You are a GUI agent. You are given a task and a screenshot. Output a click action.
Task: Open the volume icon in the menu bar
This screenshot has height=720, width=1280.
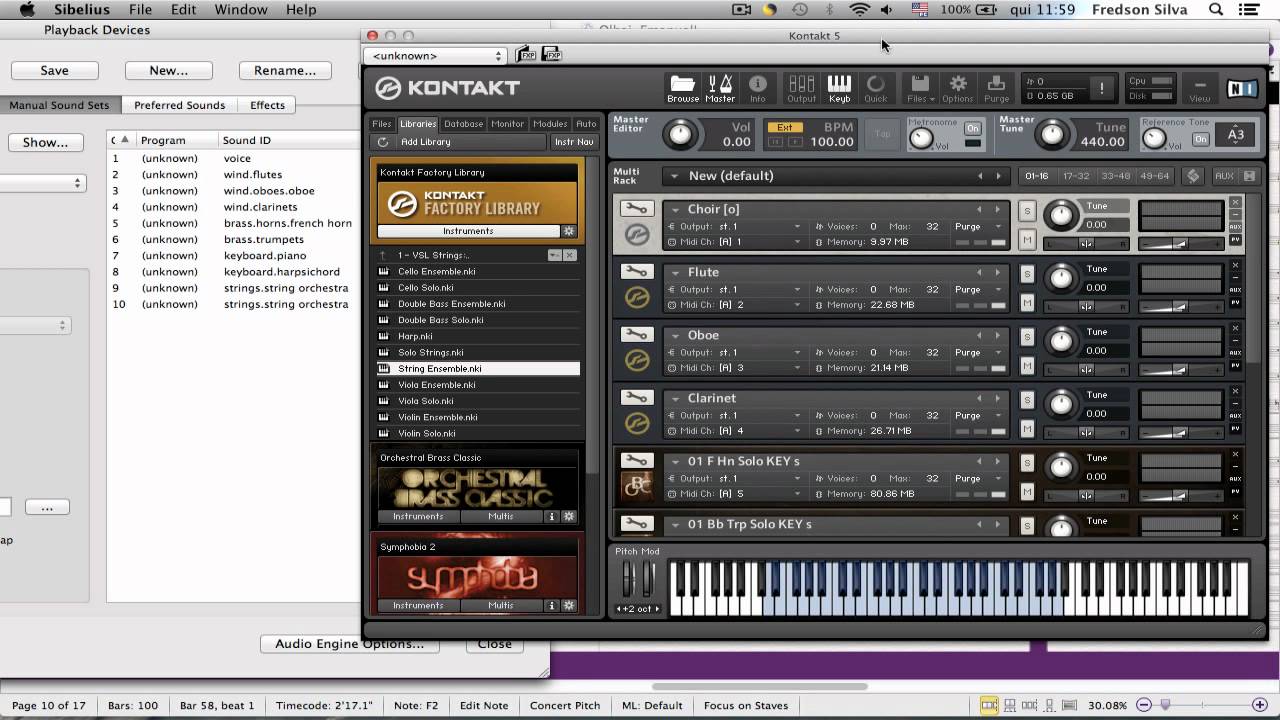click(x=887, y=10)
